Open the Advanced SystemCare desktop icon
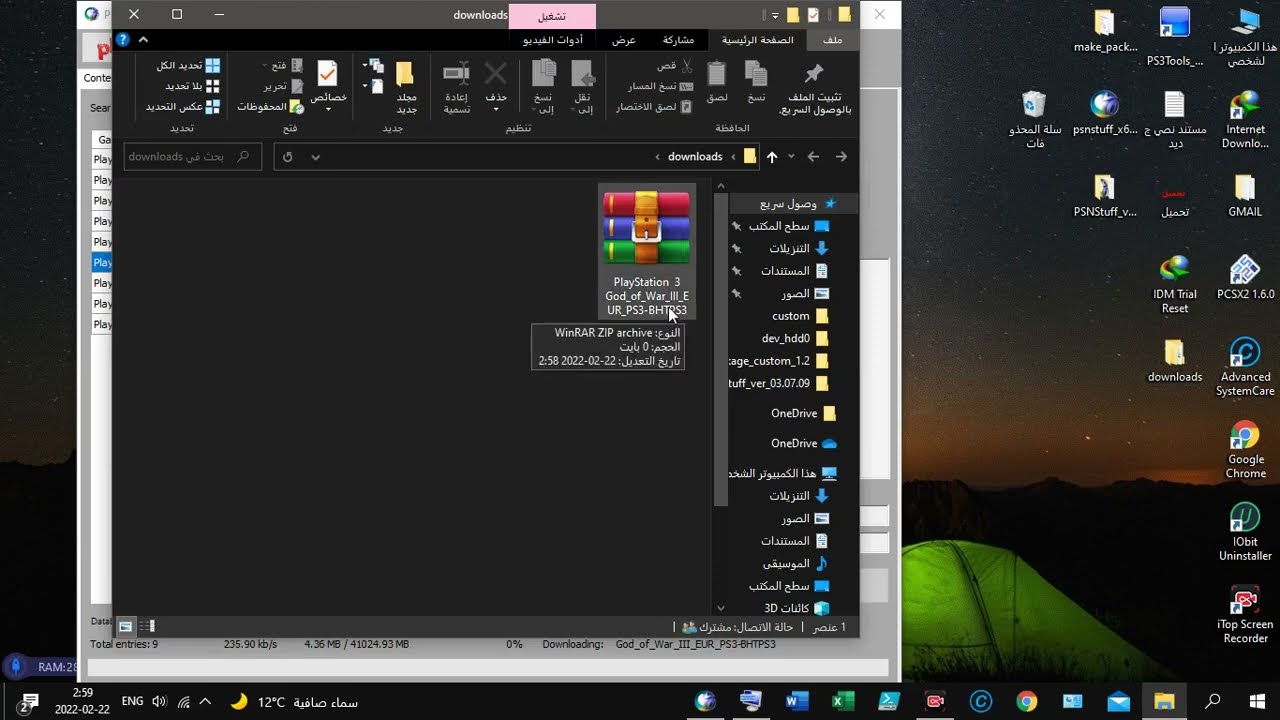The height and width of the screenshot is (720, 1280). 1245,367
